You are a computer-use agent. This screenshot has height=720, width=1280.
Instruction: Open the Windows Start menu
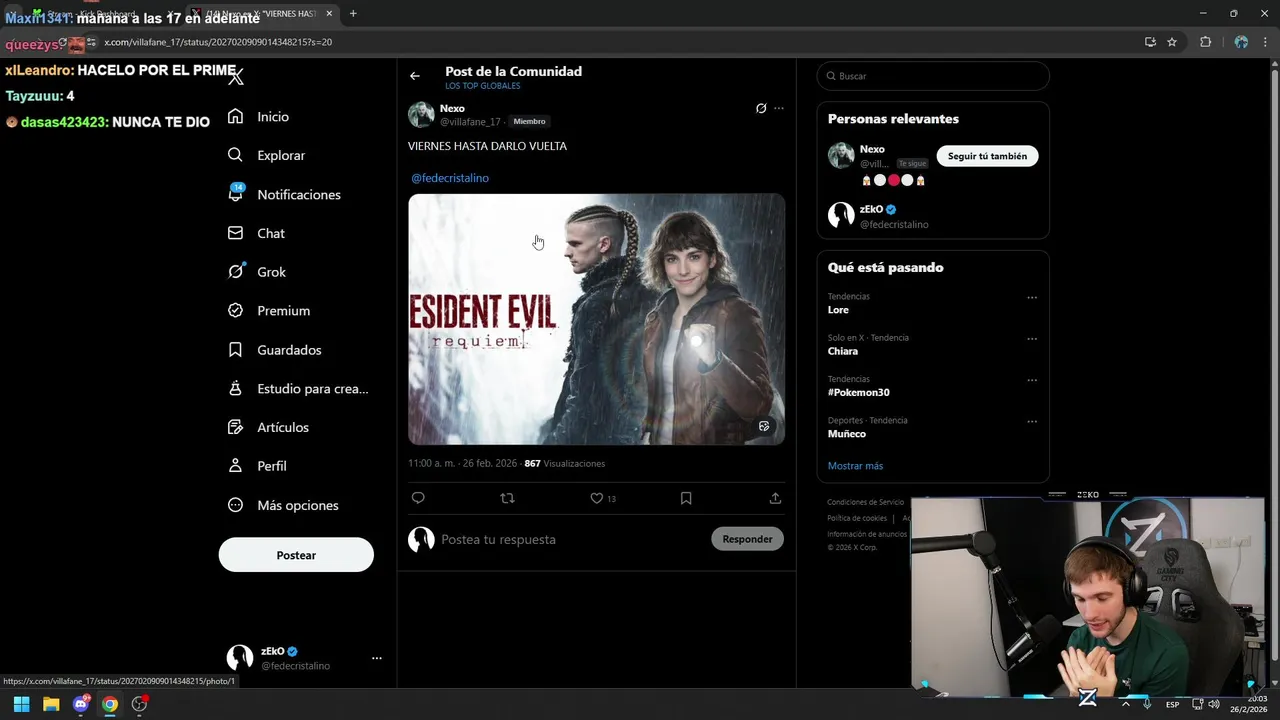(21, 704)
